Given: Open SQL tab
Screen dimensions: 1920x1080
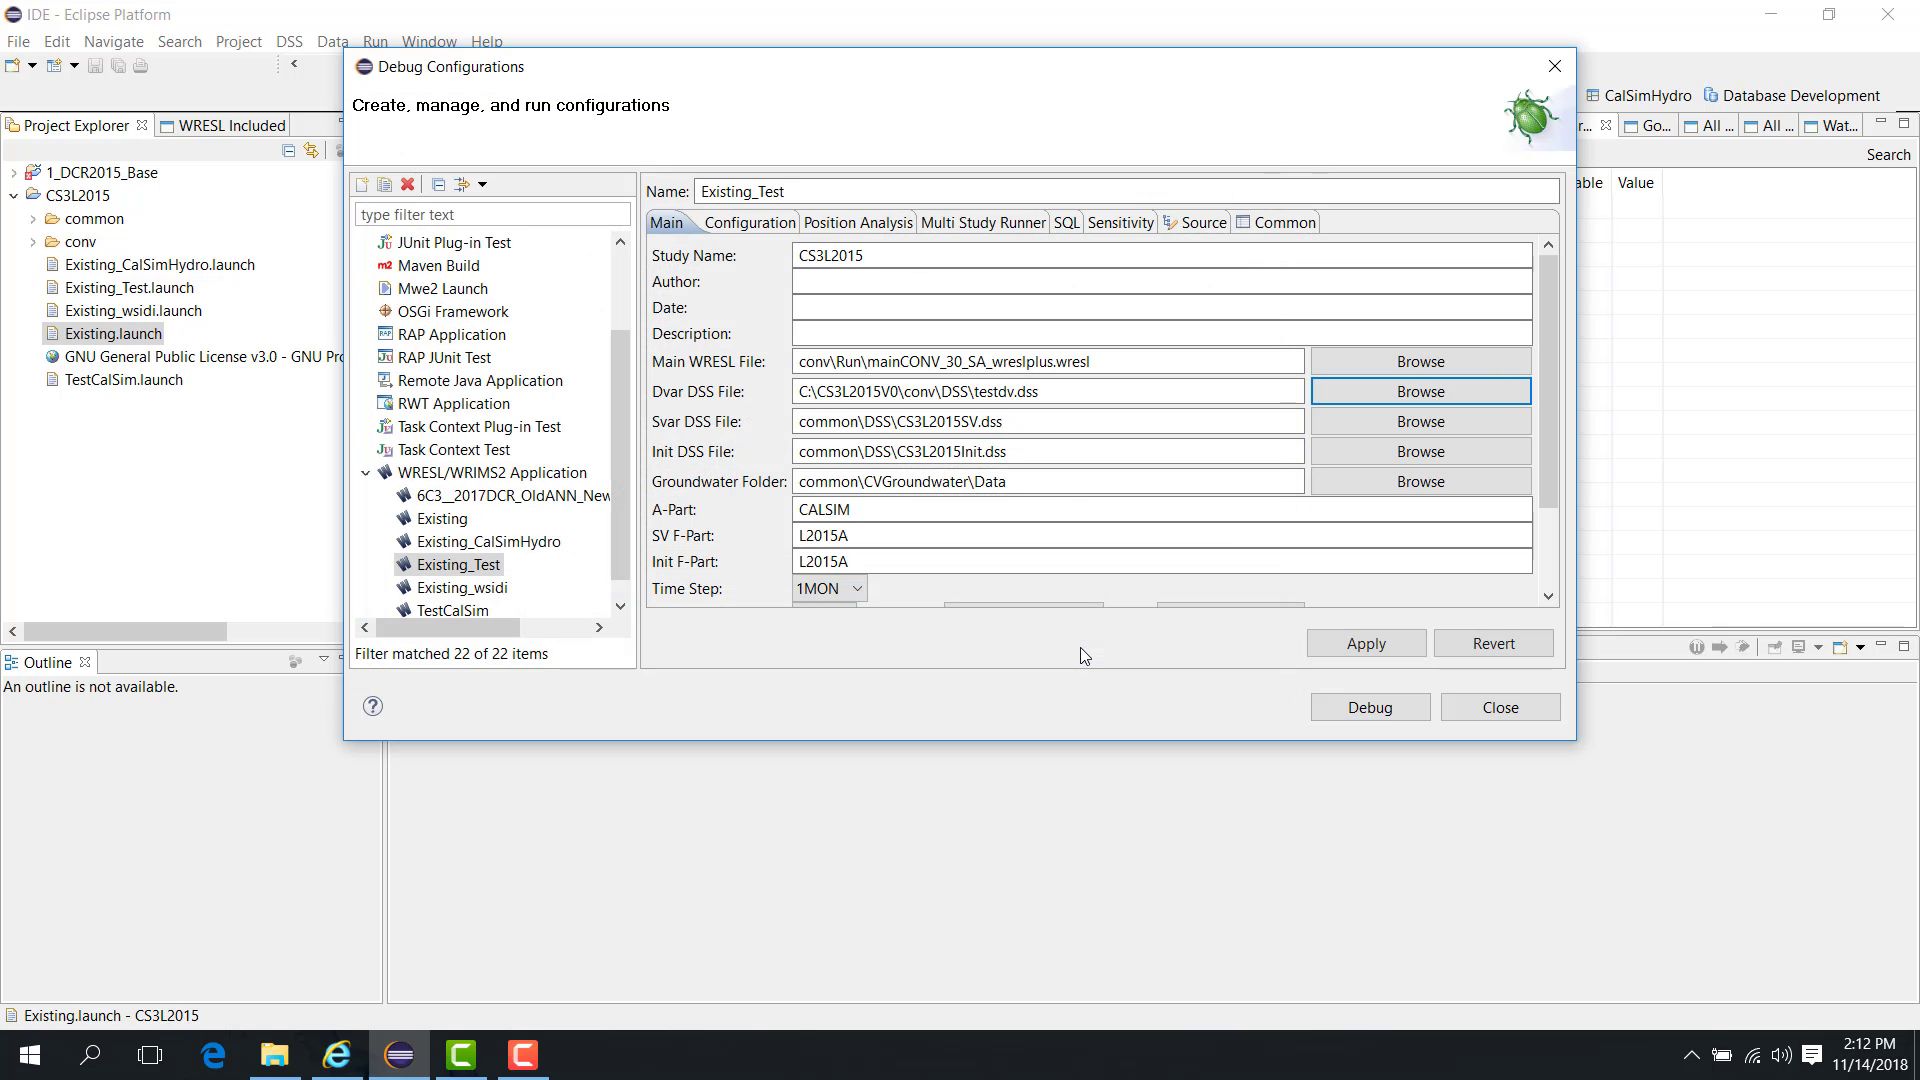Looking at the screenshot, I should coord(1066,223).
